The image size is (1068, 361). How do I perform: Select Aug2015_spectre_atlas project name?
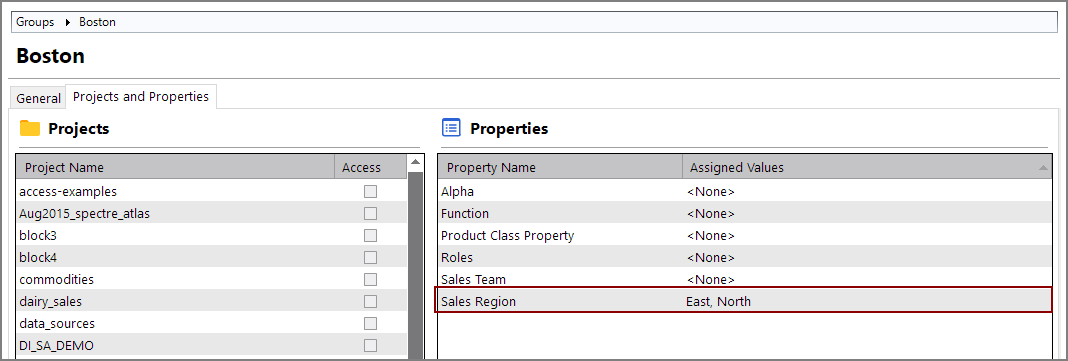point(84,214)
